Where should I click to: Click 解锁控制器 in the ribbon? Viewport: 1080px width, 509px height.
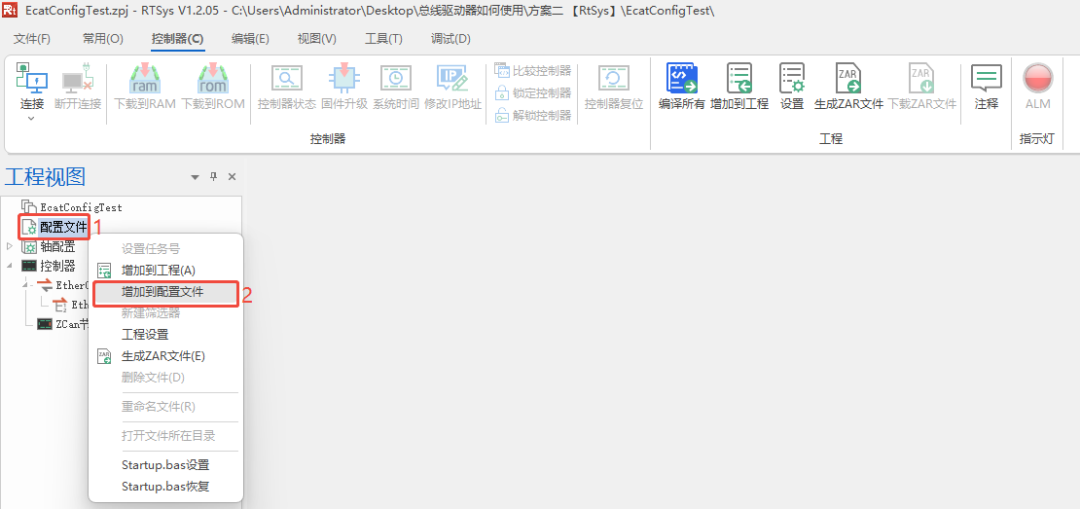[533, 115]
